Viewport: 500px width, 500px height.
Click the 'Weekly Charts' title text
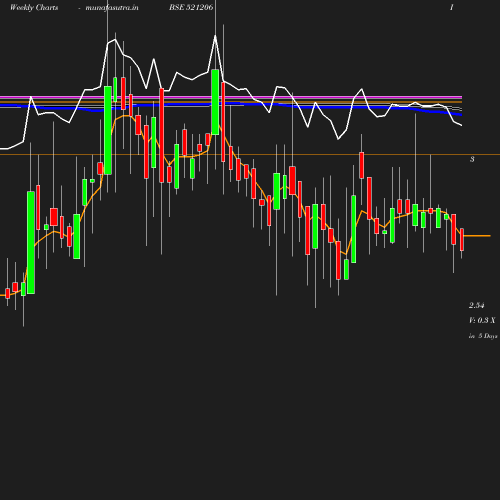point(34,8)
